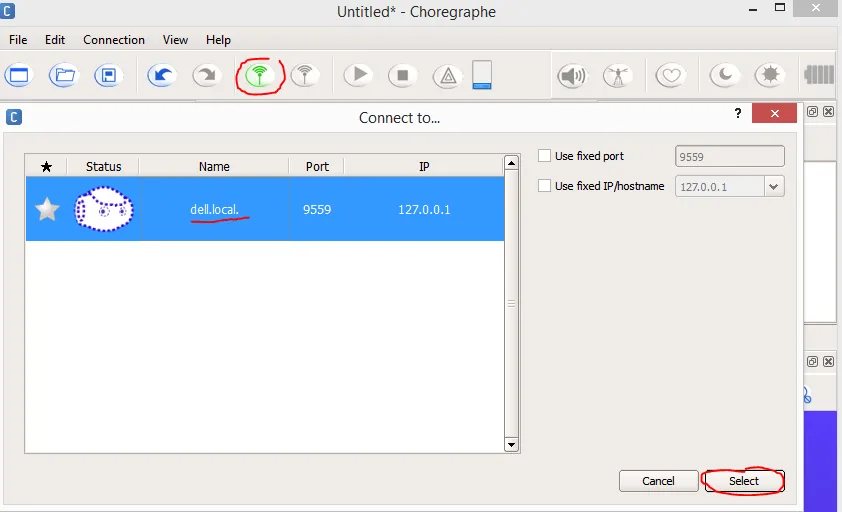
Task: Click the grey Disconnect antenna icon
Action: [x=304, y=75]
